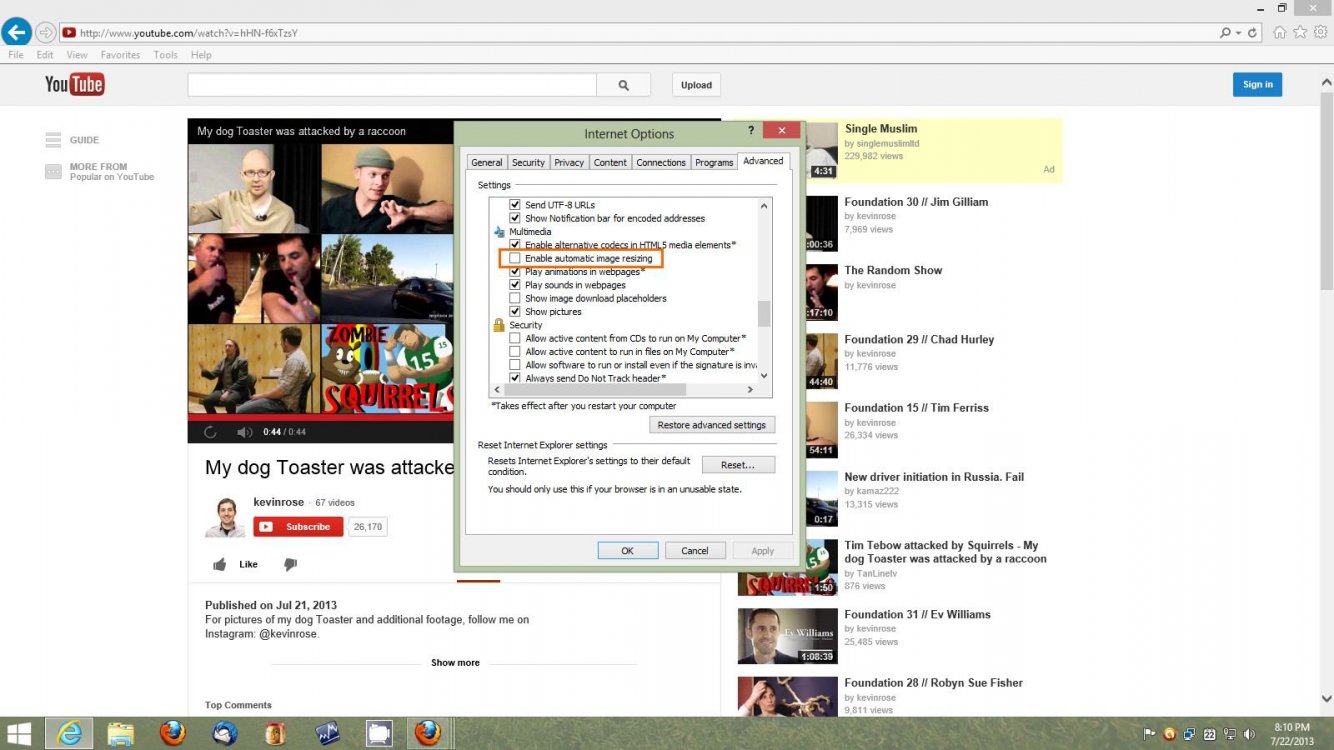Click the red video progress bar
This screenshot has height=750, width=1334.
pyautogui.click(x=321, y=417)
